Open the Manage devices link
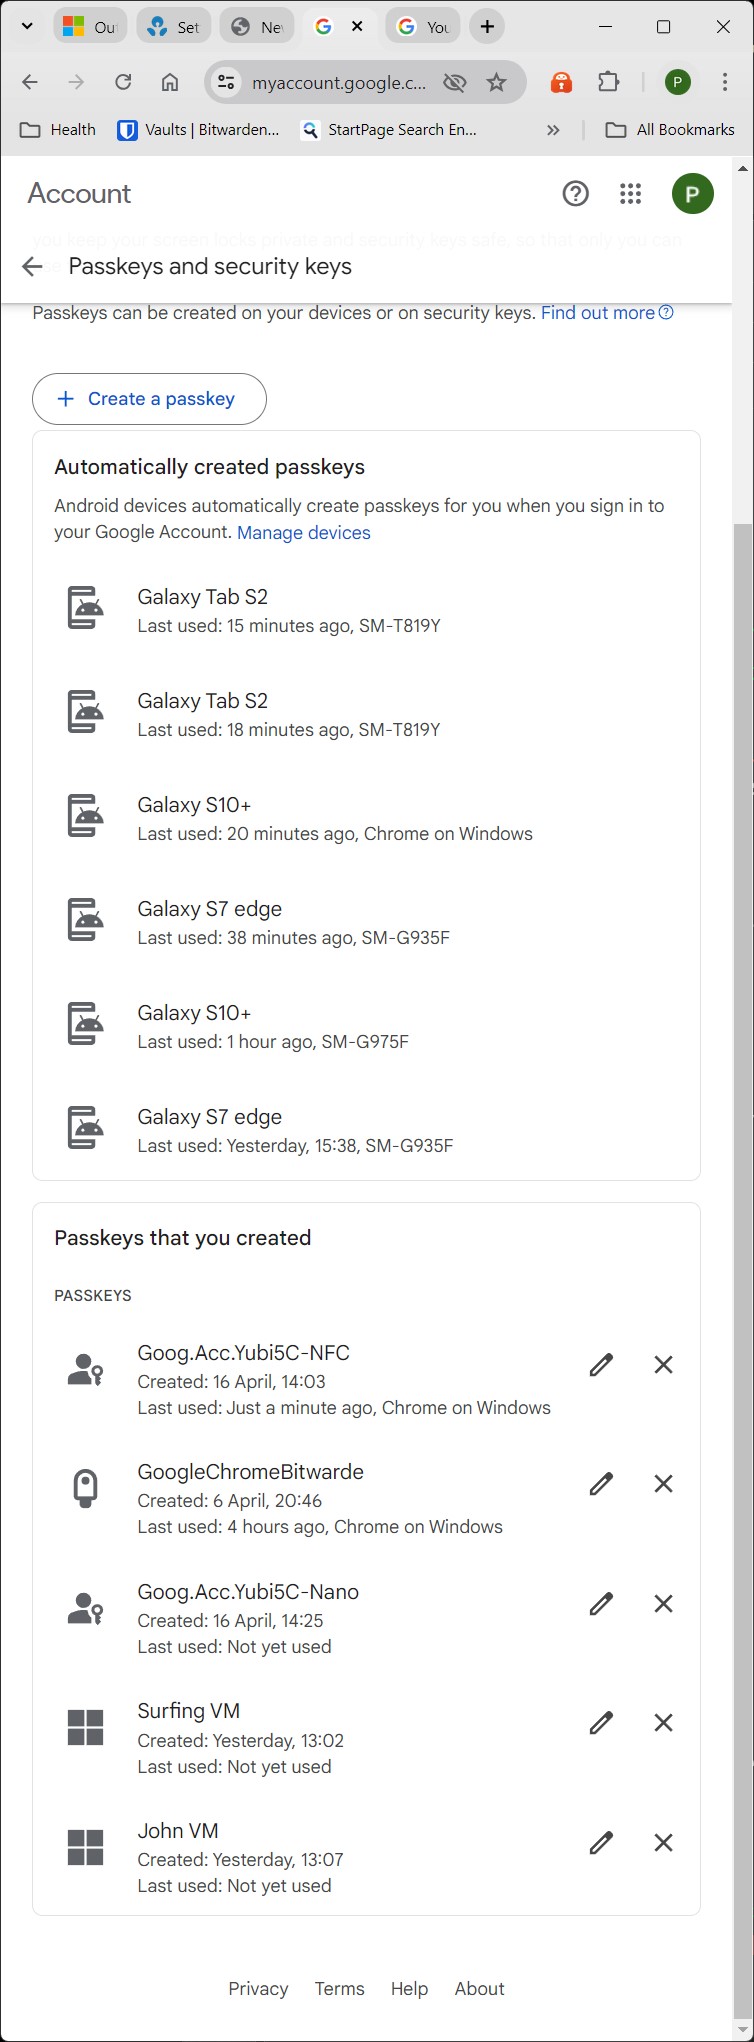The width and height of the screenshot is (754, 2042). pyautogui.click(x=303, y=533)
